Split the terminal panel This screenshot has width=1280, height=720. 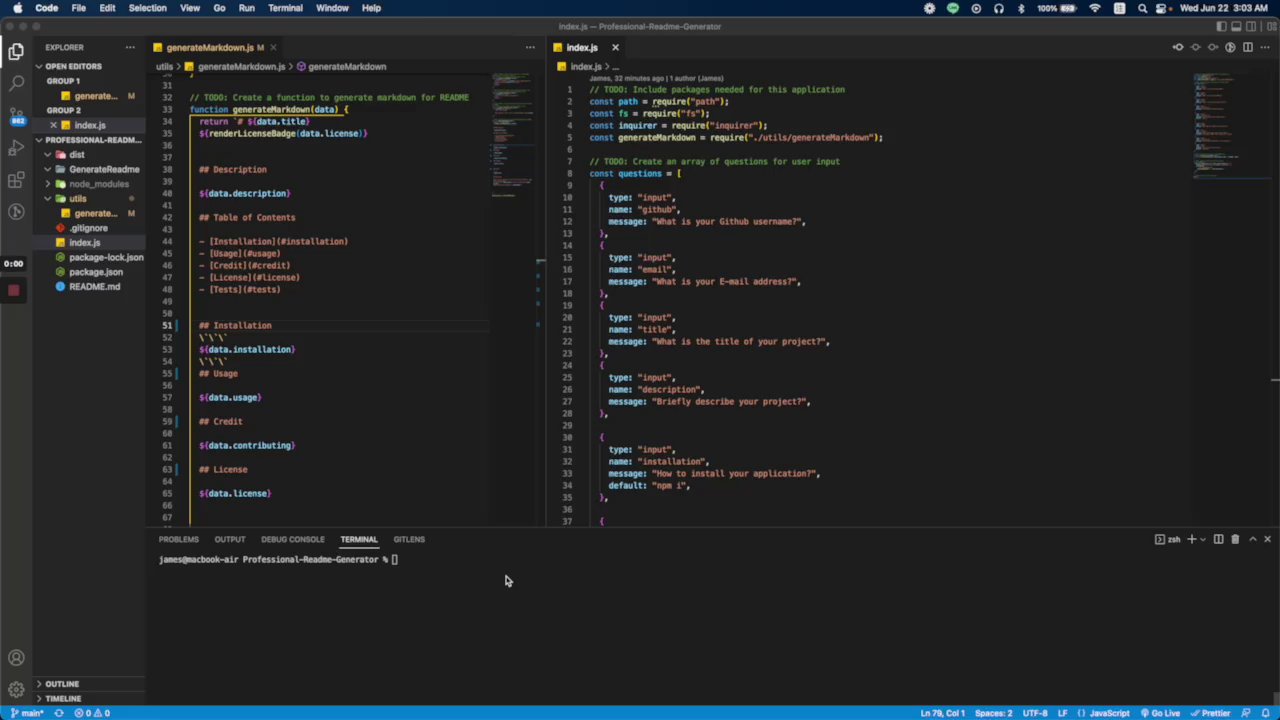(x=1218, y=539)
